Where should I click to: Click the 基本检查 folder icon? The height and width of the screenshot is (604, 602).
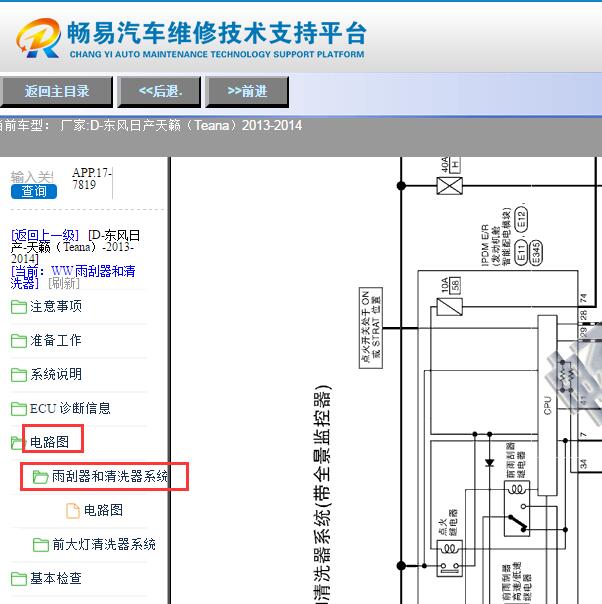click(18, 579)
